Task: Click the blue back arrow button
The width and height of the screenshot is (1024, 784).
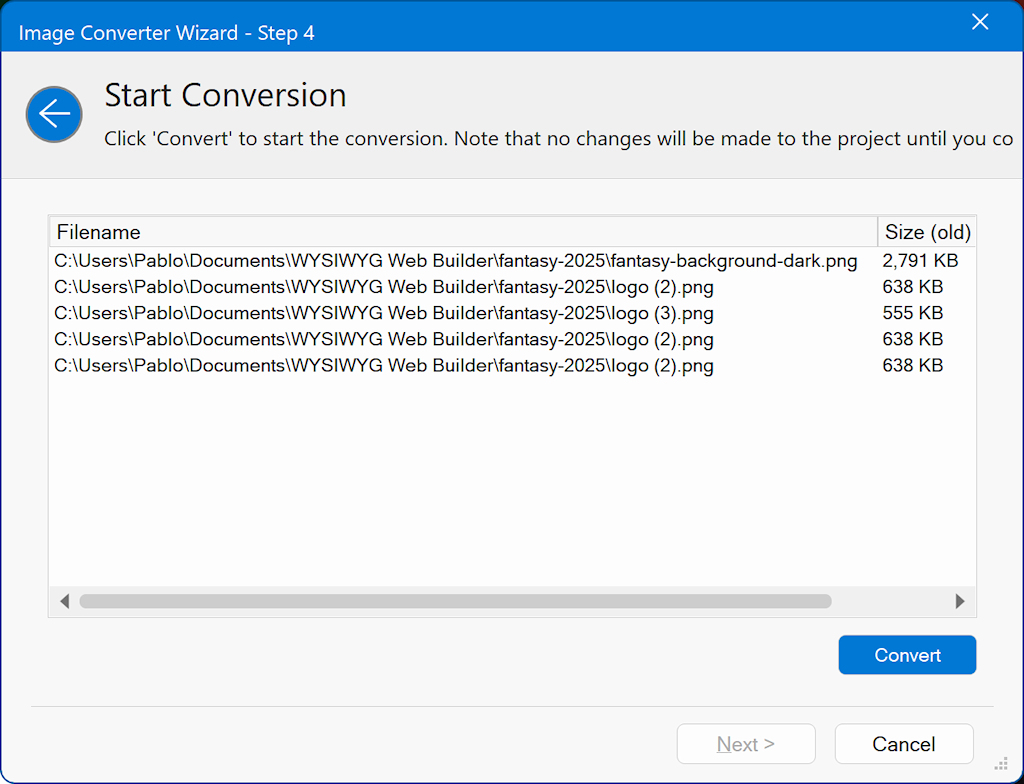Action: (x=54, y=114)
